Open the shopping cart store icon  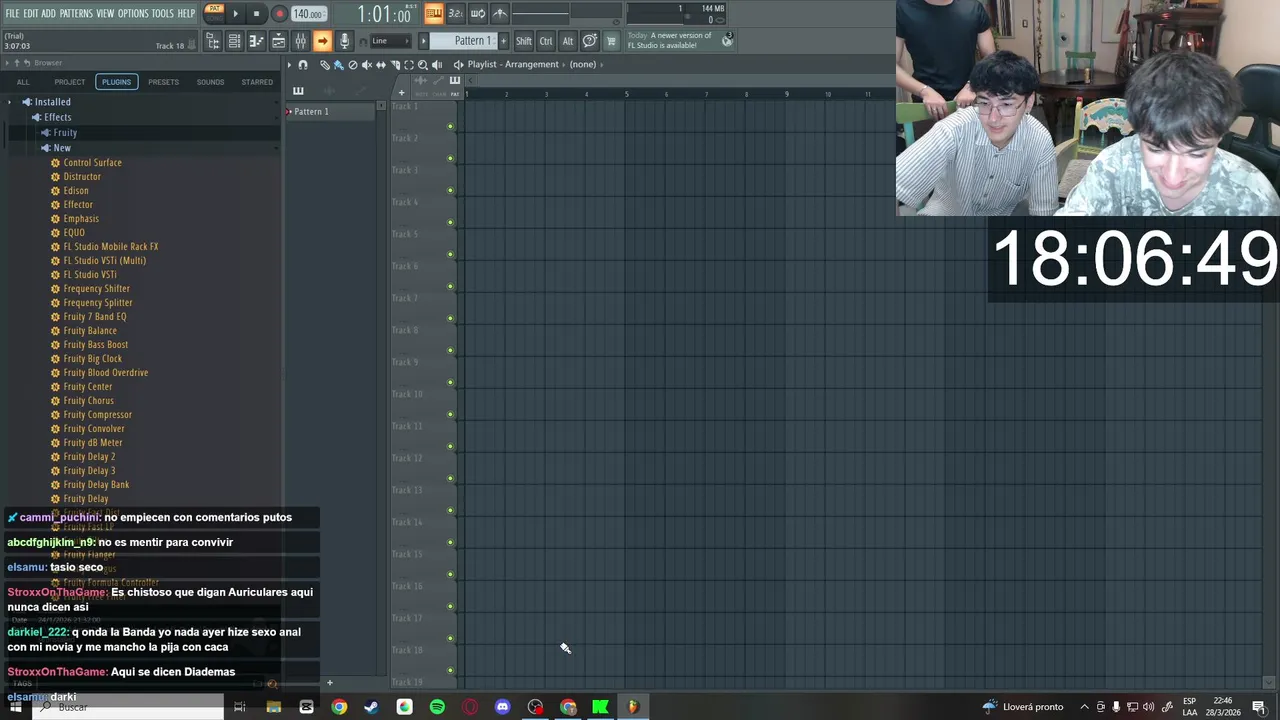click(611, 41)
